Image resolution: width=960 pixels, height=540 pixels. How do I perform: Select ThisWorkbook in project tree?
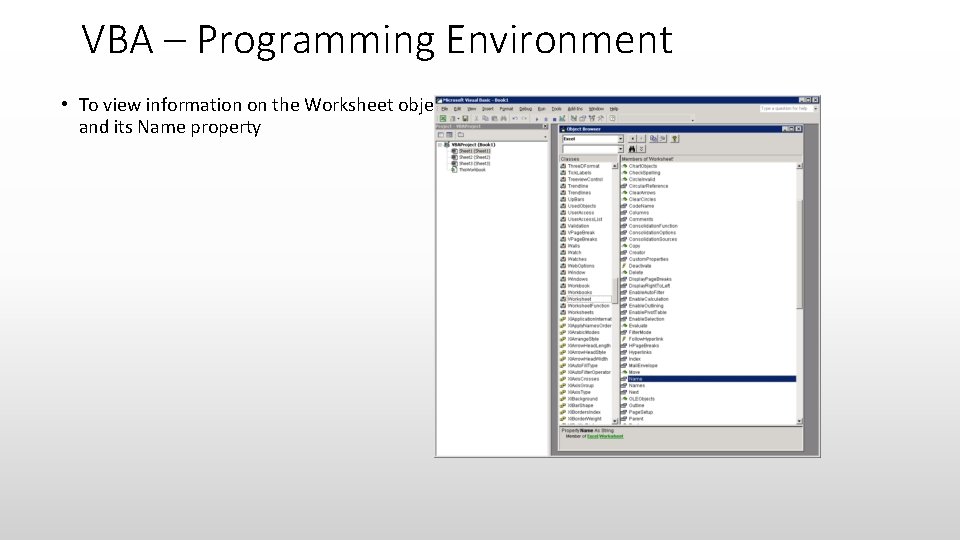pos(472,170)
